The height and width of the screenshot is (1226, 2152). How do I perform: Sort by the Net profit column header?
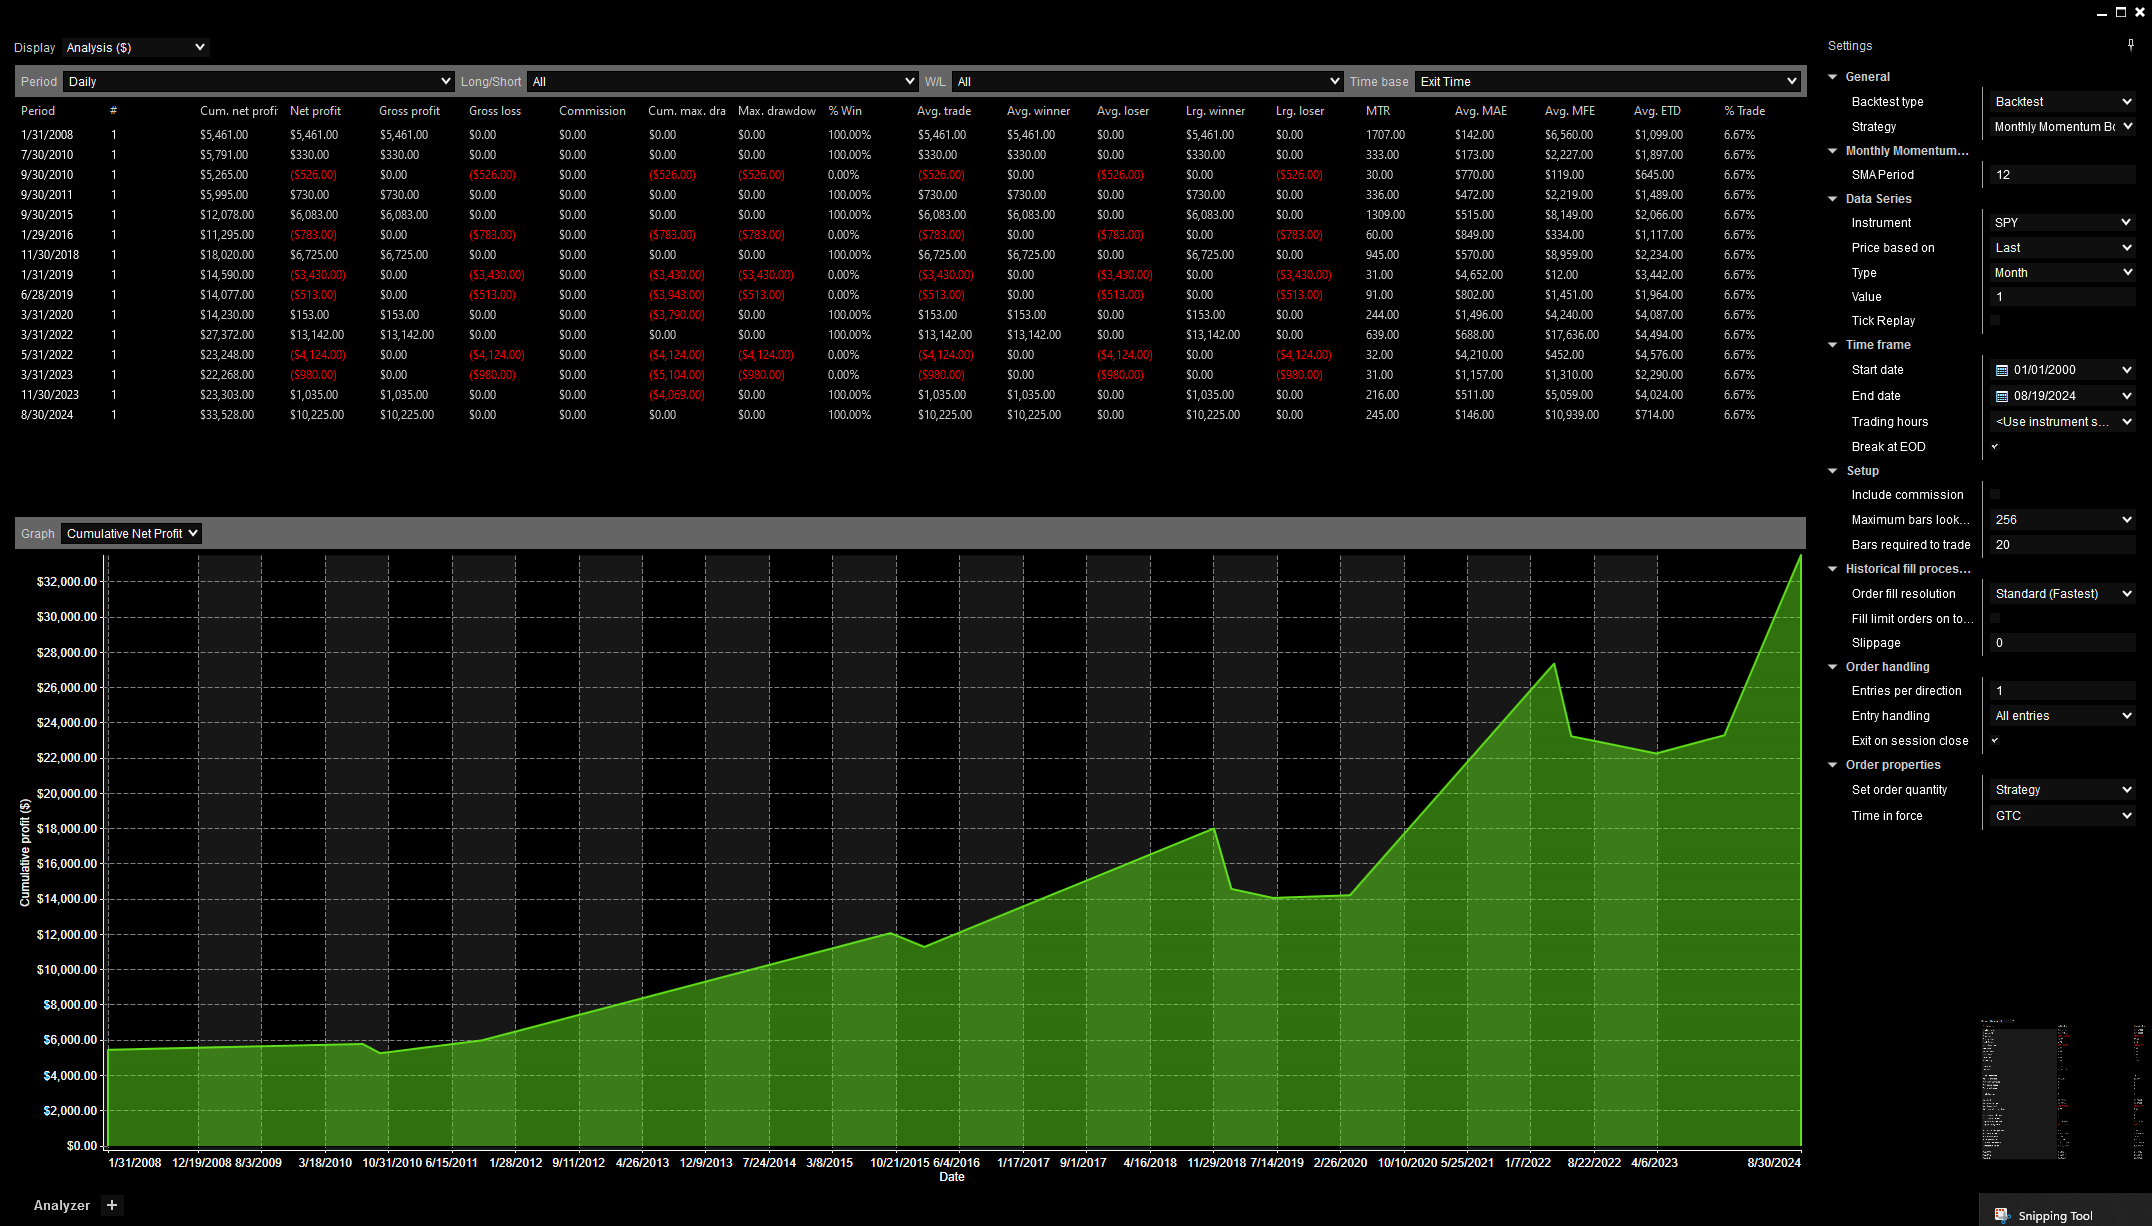(x=315, y=111)
